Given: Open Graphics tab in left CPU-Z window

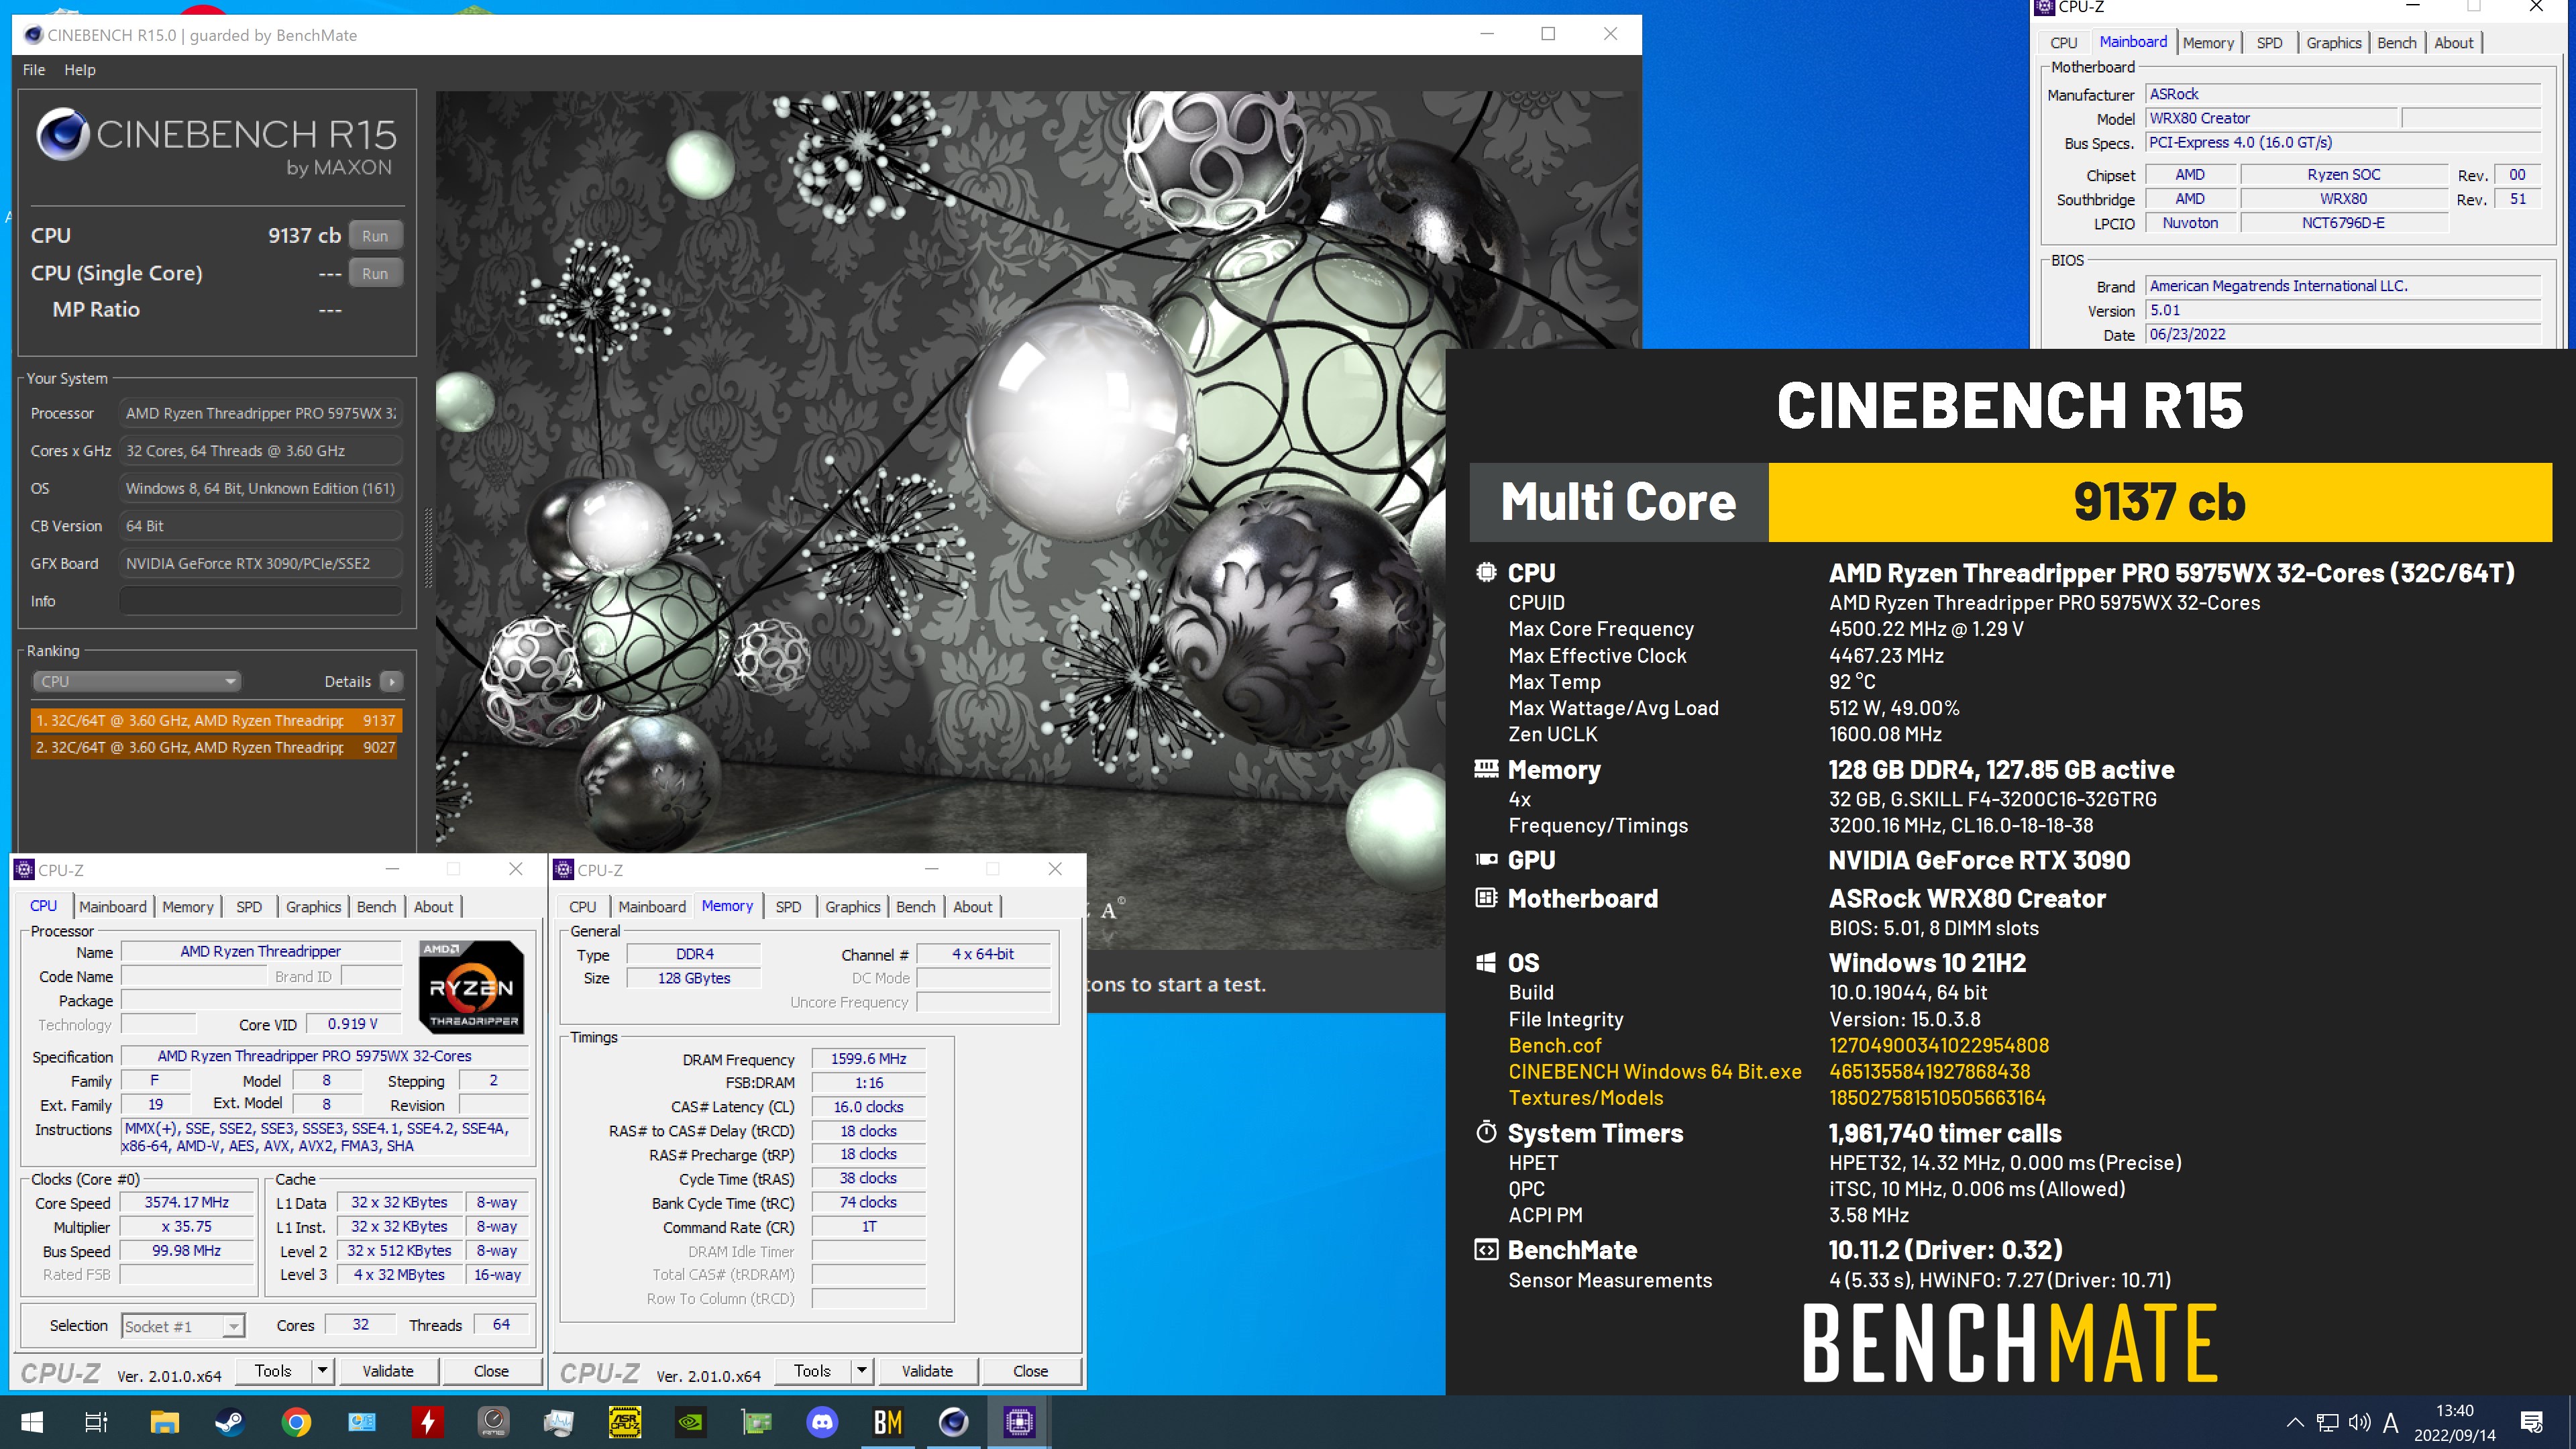Looking at the screenshot, I should coord(313,906).
